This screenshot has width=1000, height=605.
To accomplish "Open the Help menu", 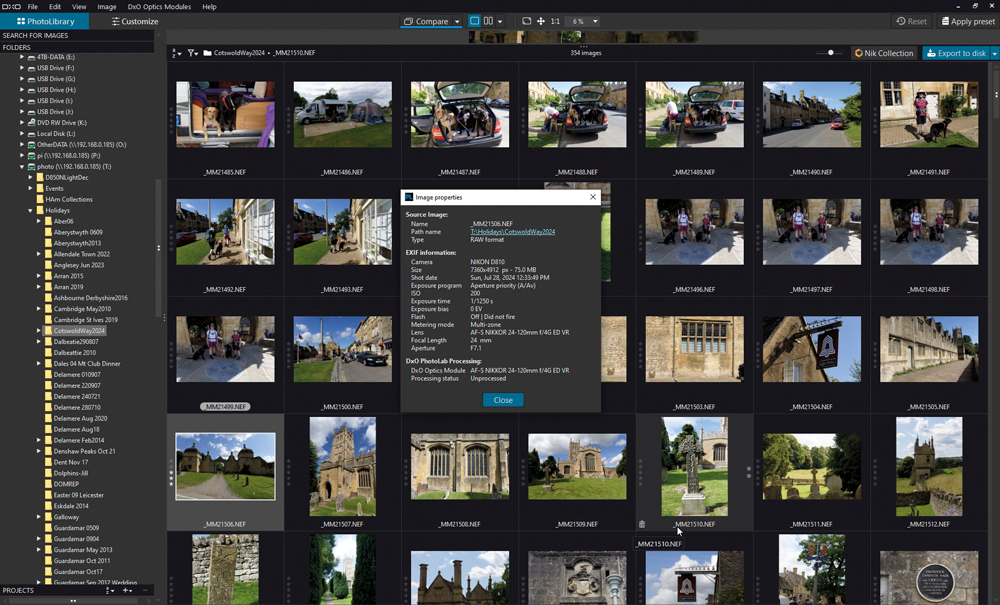I will click(x=209, y=6).
